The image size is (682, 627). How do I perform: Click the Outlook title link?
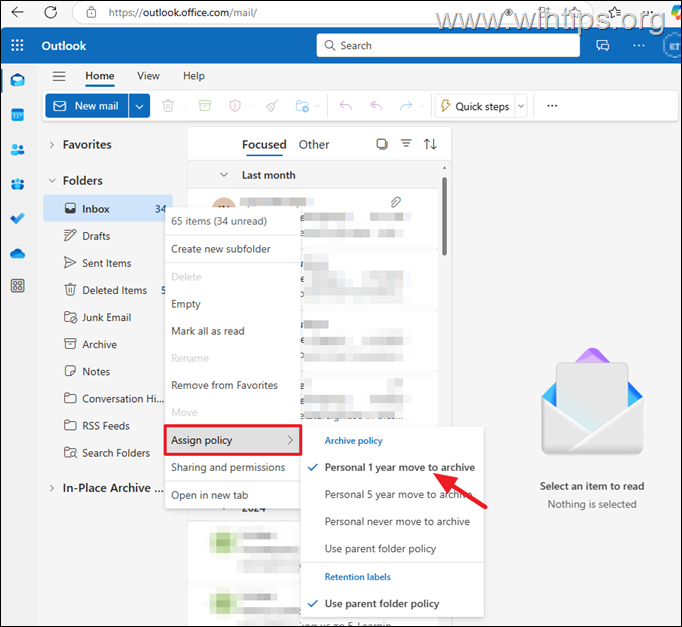pos(64,46)
